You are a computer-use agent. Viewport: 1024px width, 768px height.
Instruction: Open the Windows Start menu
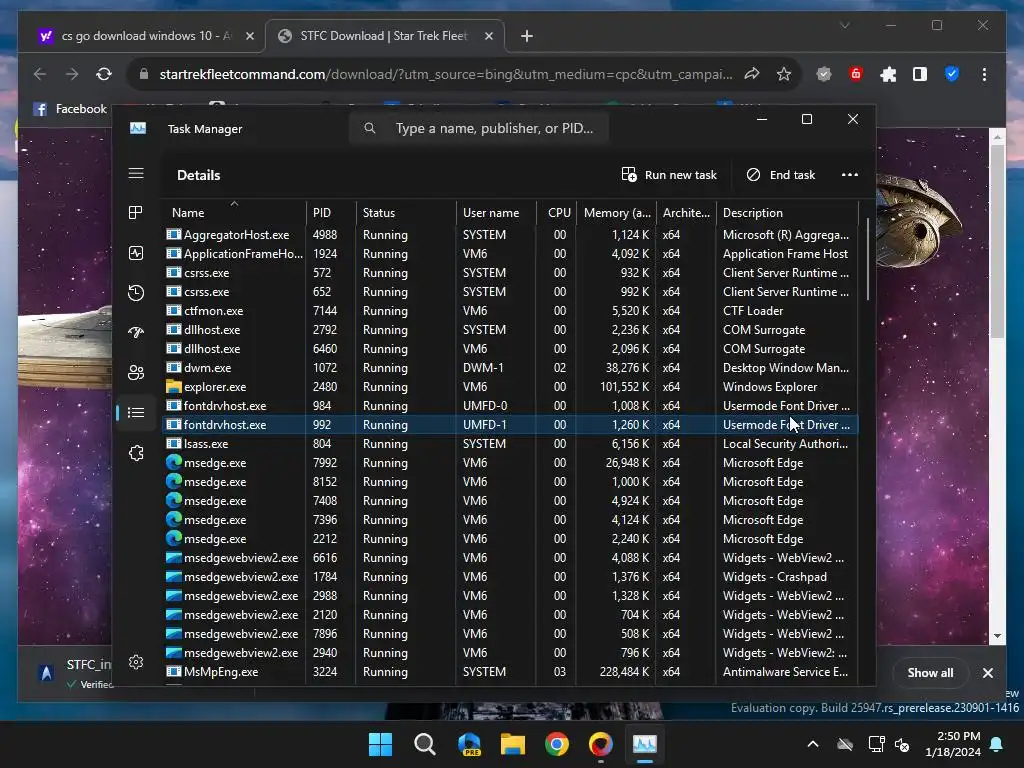(x=380, y=744)
